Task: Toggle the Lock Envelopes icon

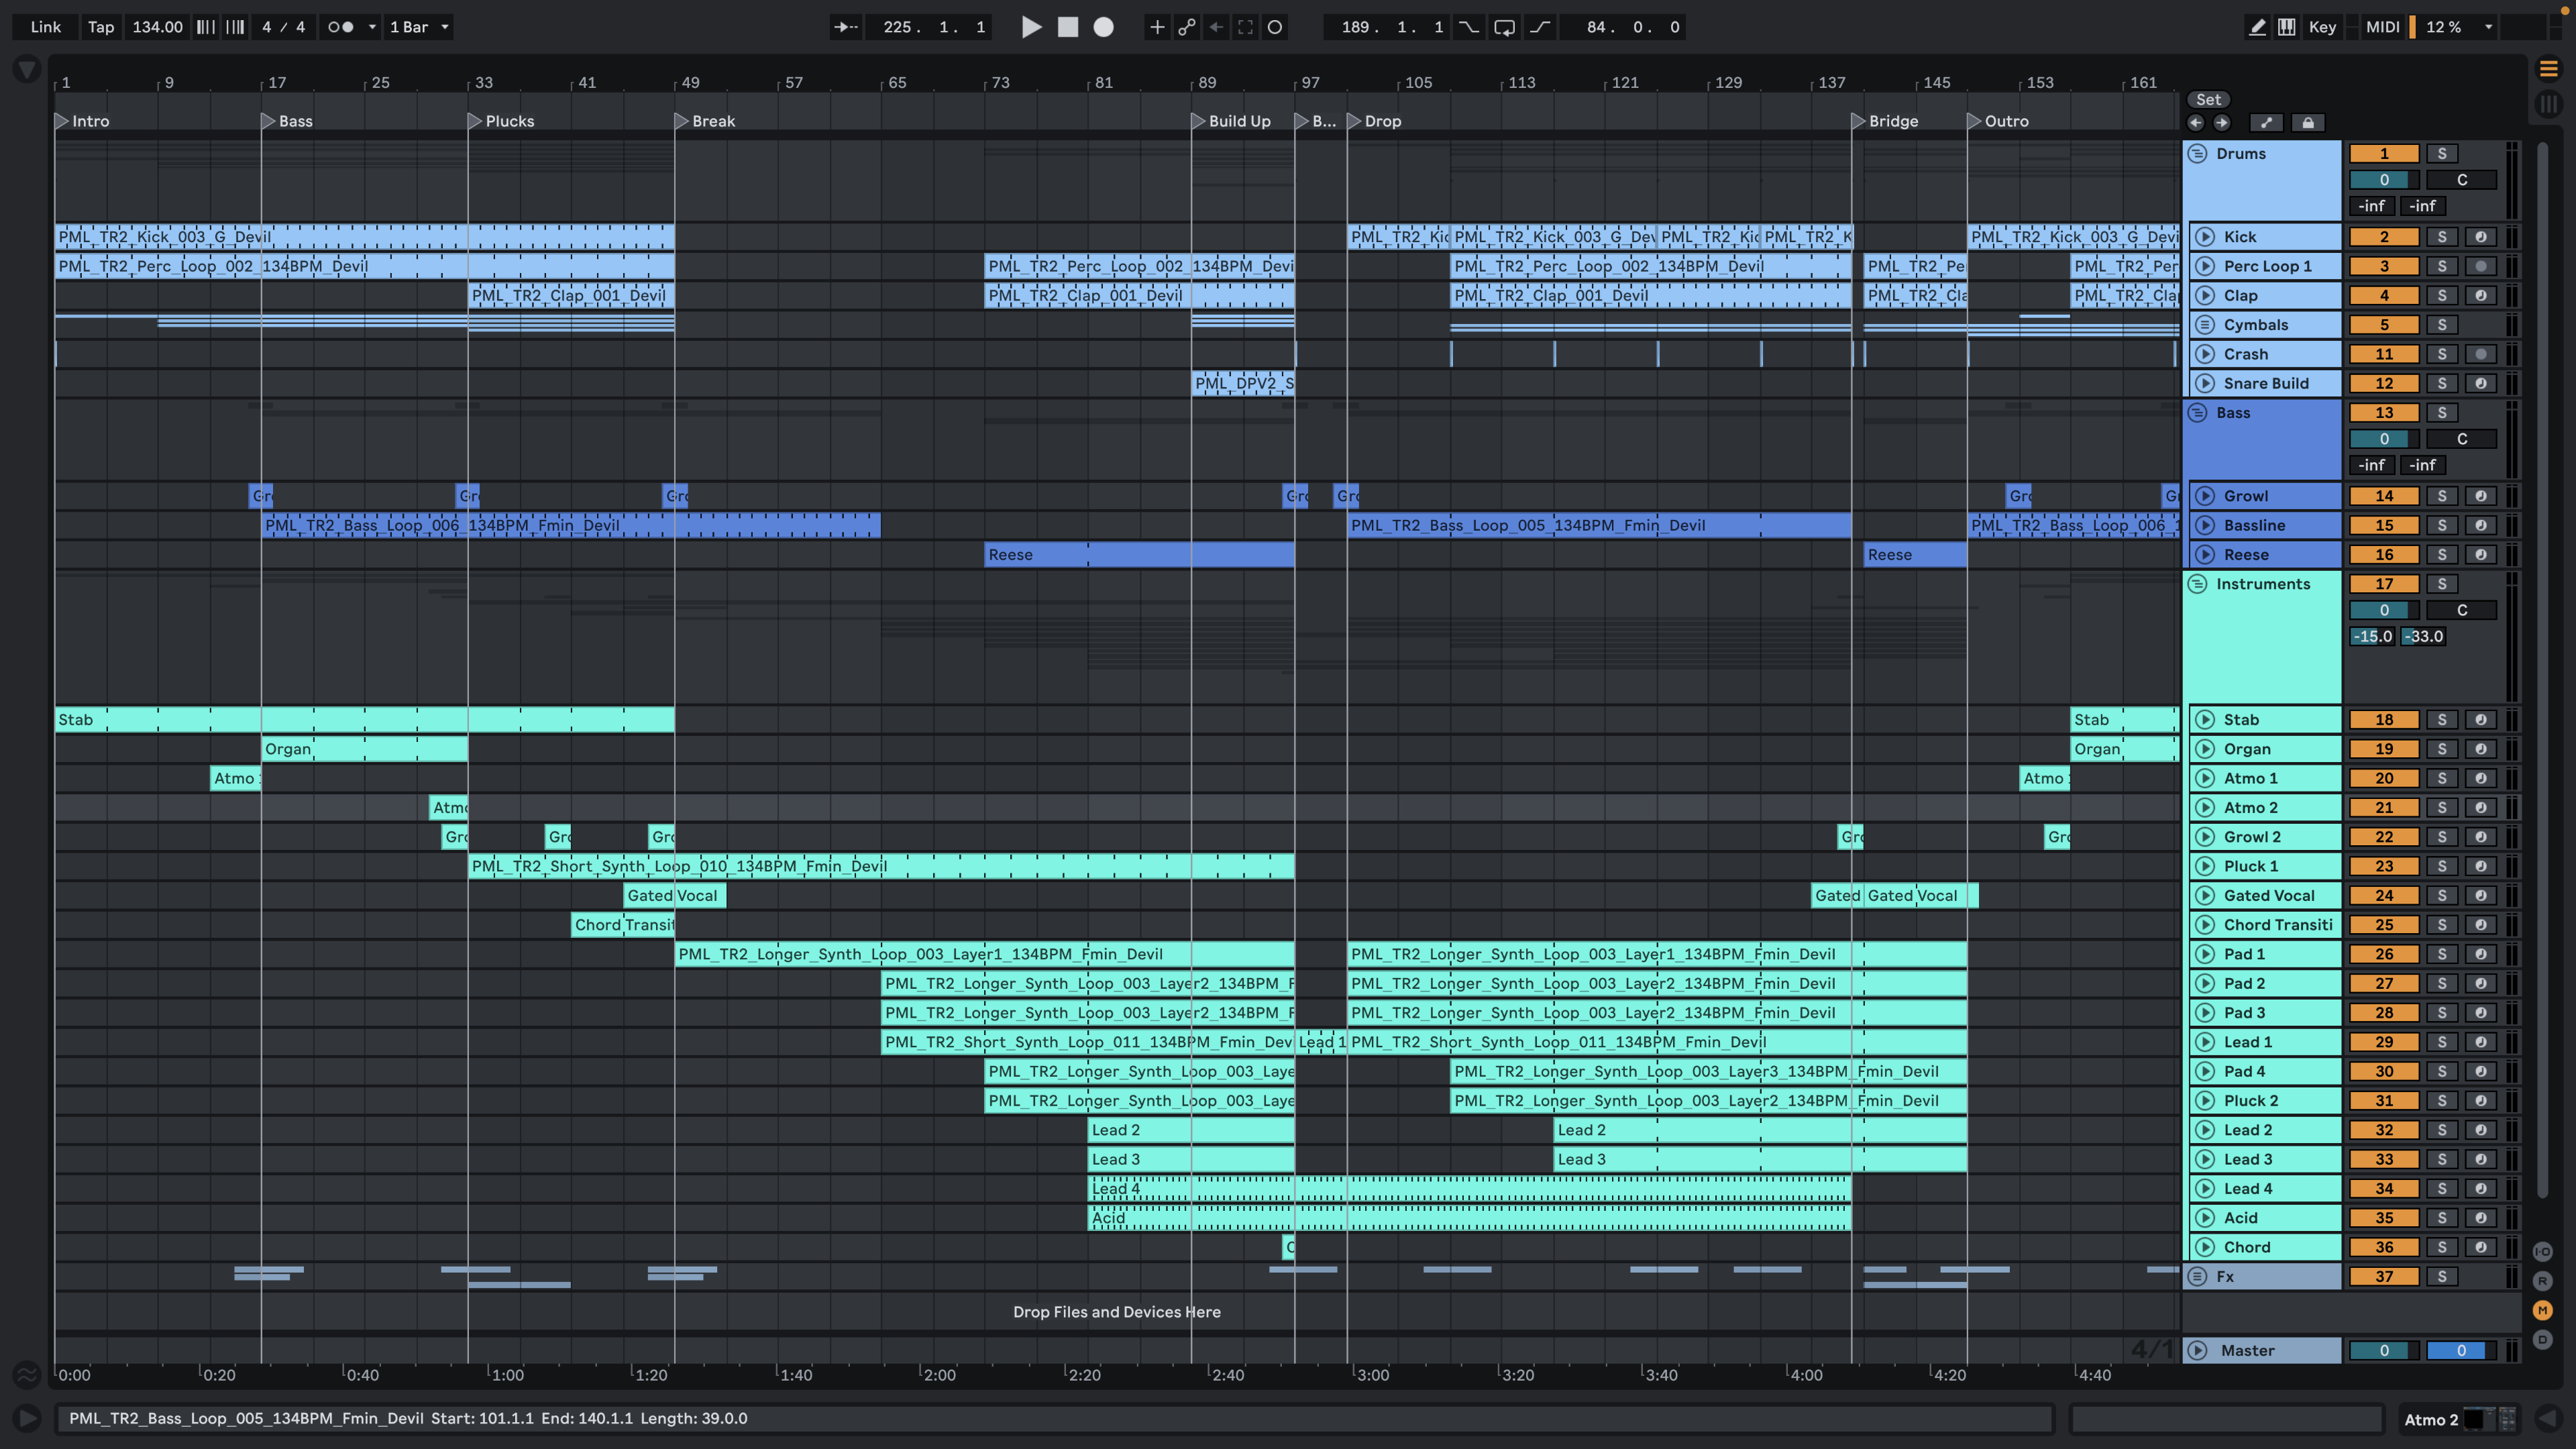Action: coord(2308,123)
